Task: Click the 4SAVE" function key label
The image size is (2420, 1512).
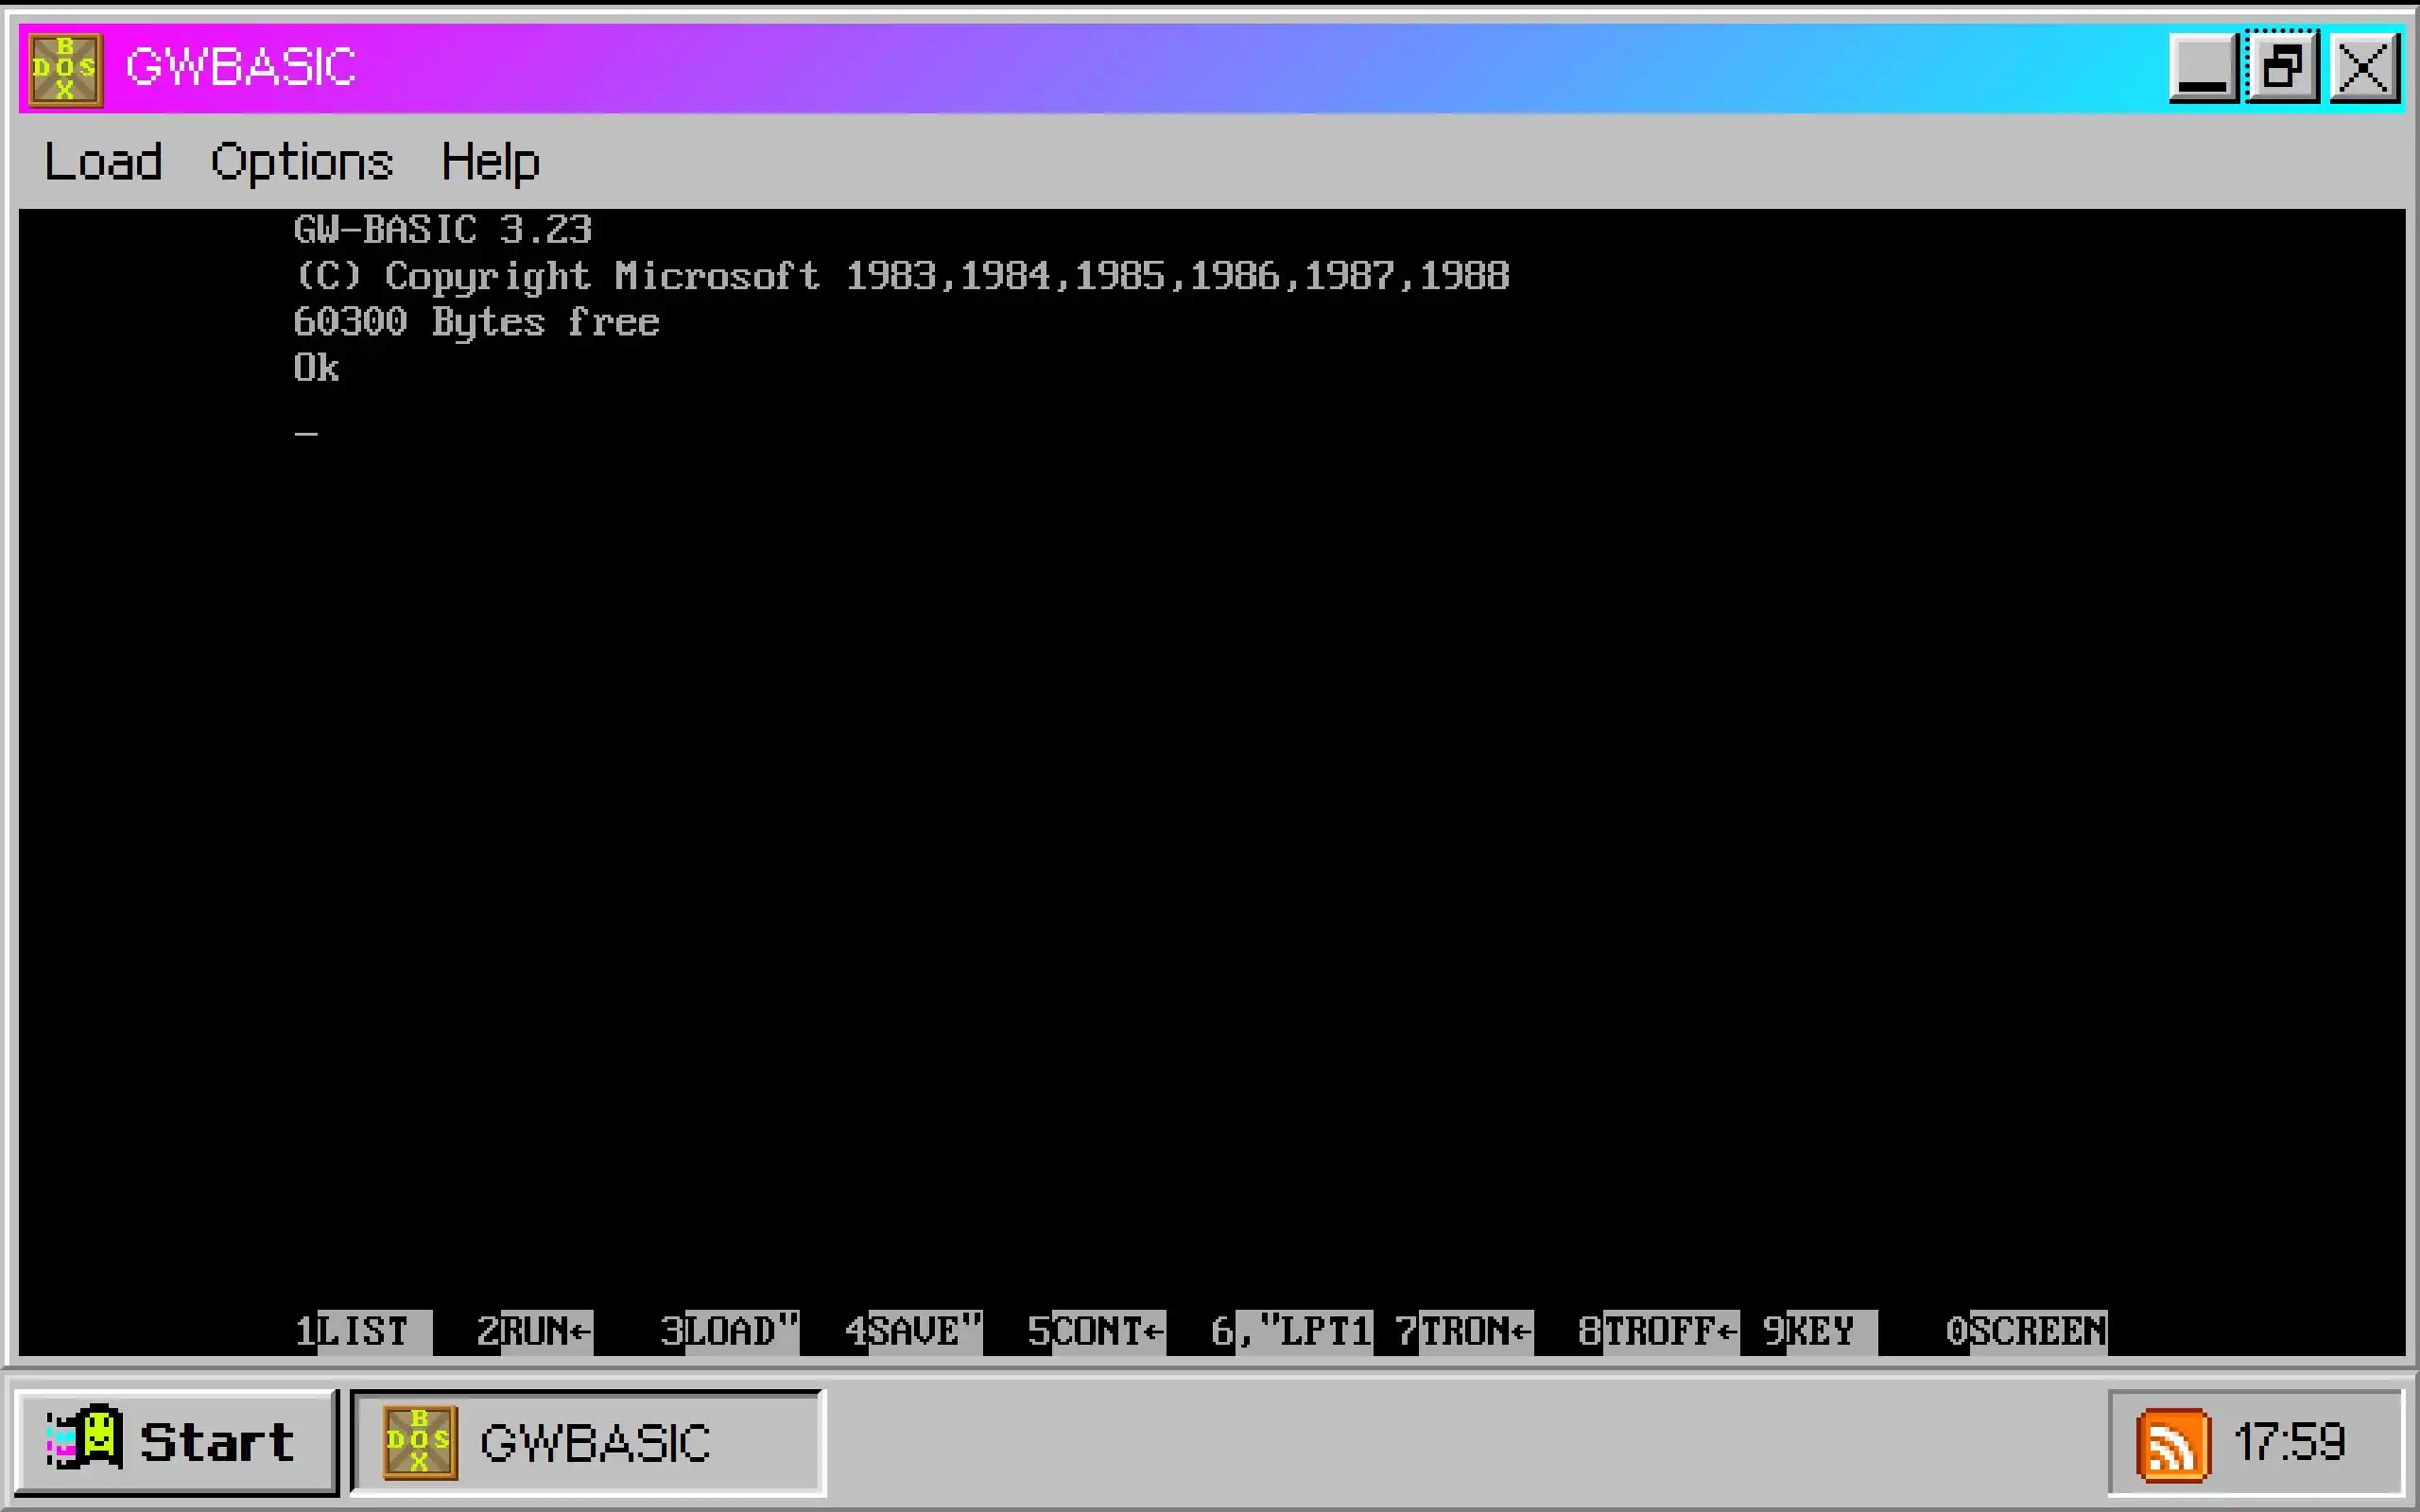Action: pos(914,1332)
